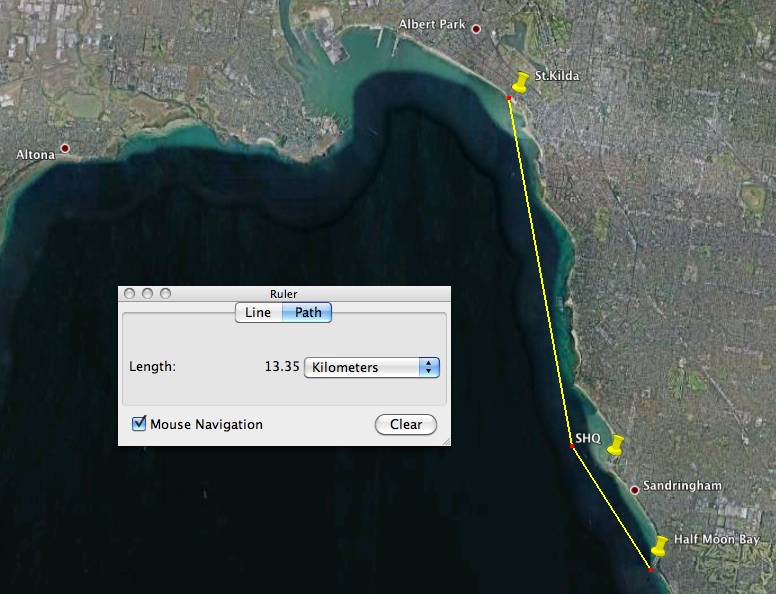This screenshot has width=776, height=594.
Task: Click the Altona red place dot
Action: point(65,148)
